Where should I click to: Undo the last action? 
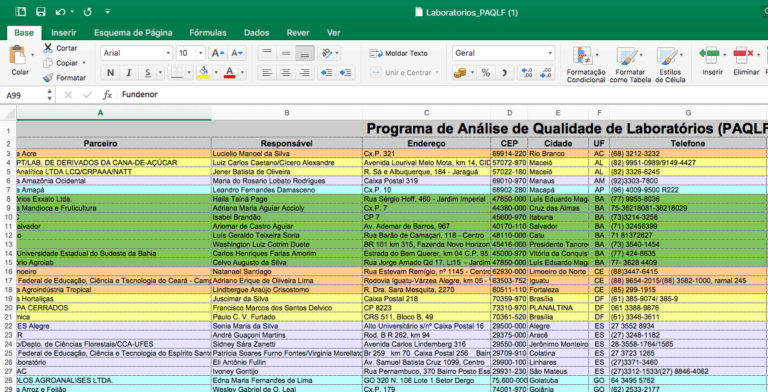tap(61, 12)
